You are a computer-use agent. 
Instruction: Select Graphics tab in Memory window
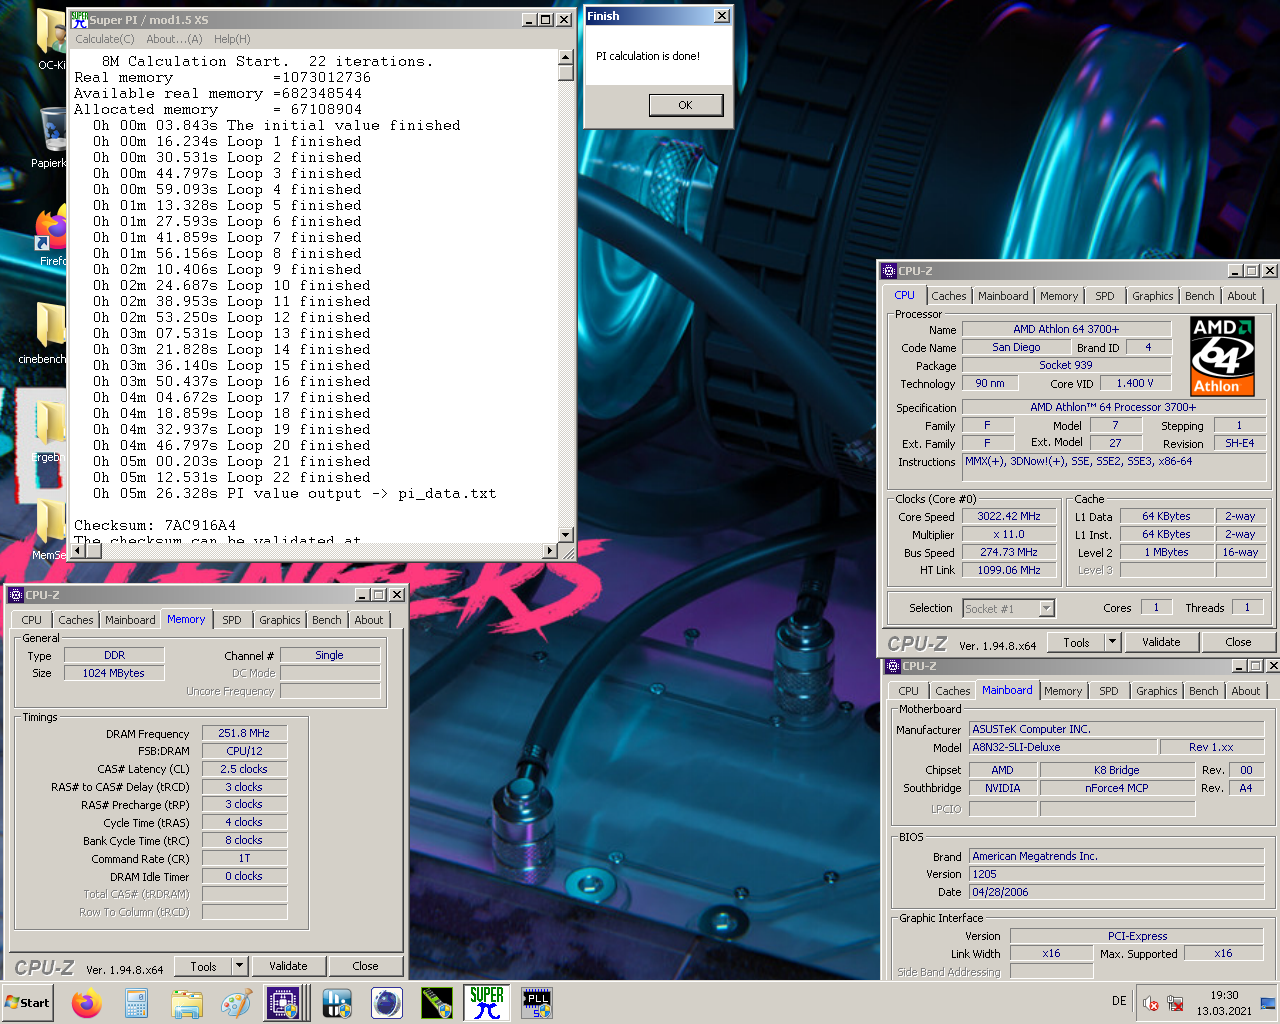pos(280,620)
